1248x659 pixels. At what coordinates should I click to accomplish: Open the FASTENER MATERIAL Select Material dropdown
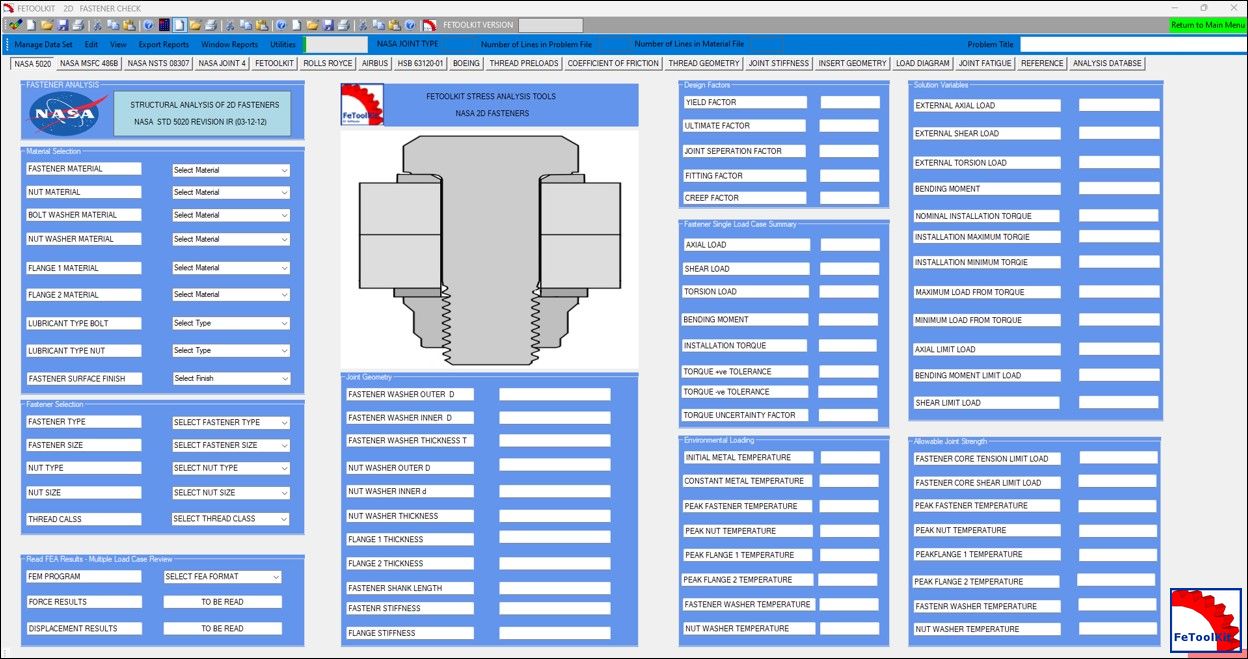click(x=231, y=170)
